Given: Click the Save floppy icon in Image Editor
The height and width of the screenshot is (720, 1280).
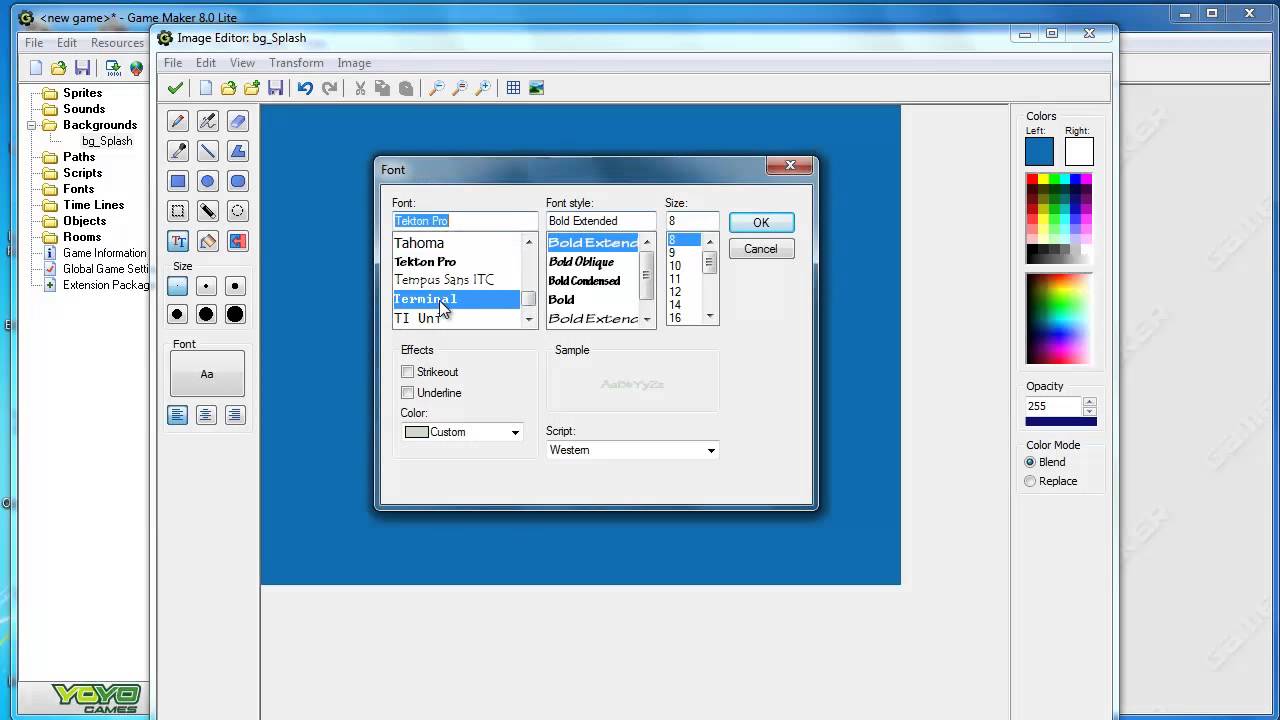Looking at the screenshot, I should [275, 88].
